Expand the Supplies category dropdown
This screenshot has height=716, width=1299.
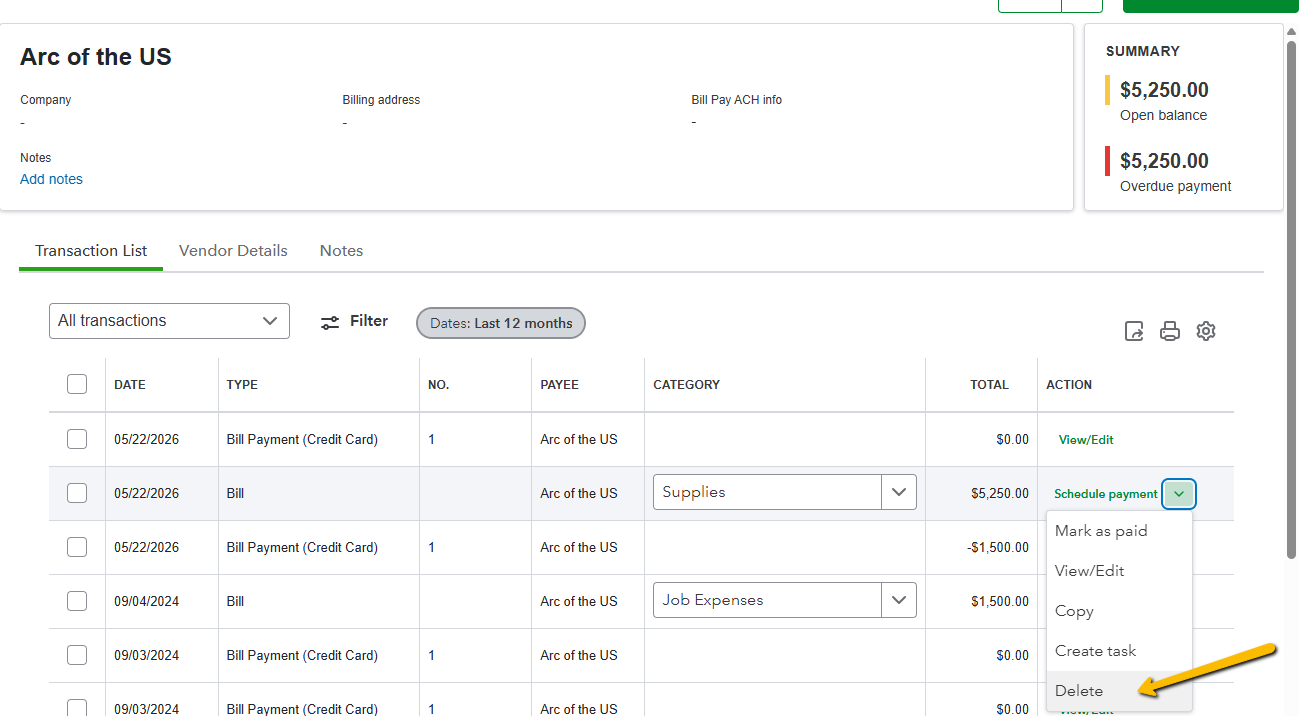tap(898, 492)
